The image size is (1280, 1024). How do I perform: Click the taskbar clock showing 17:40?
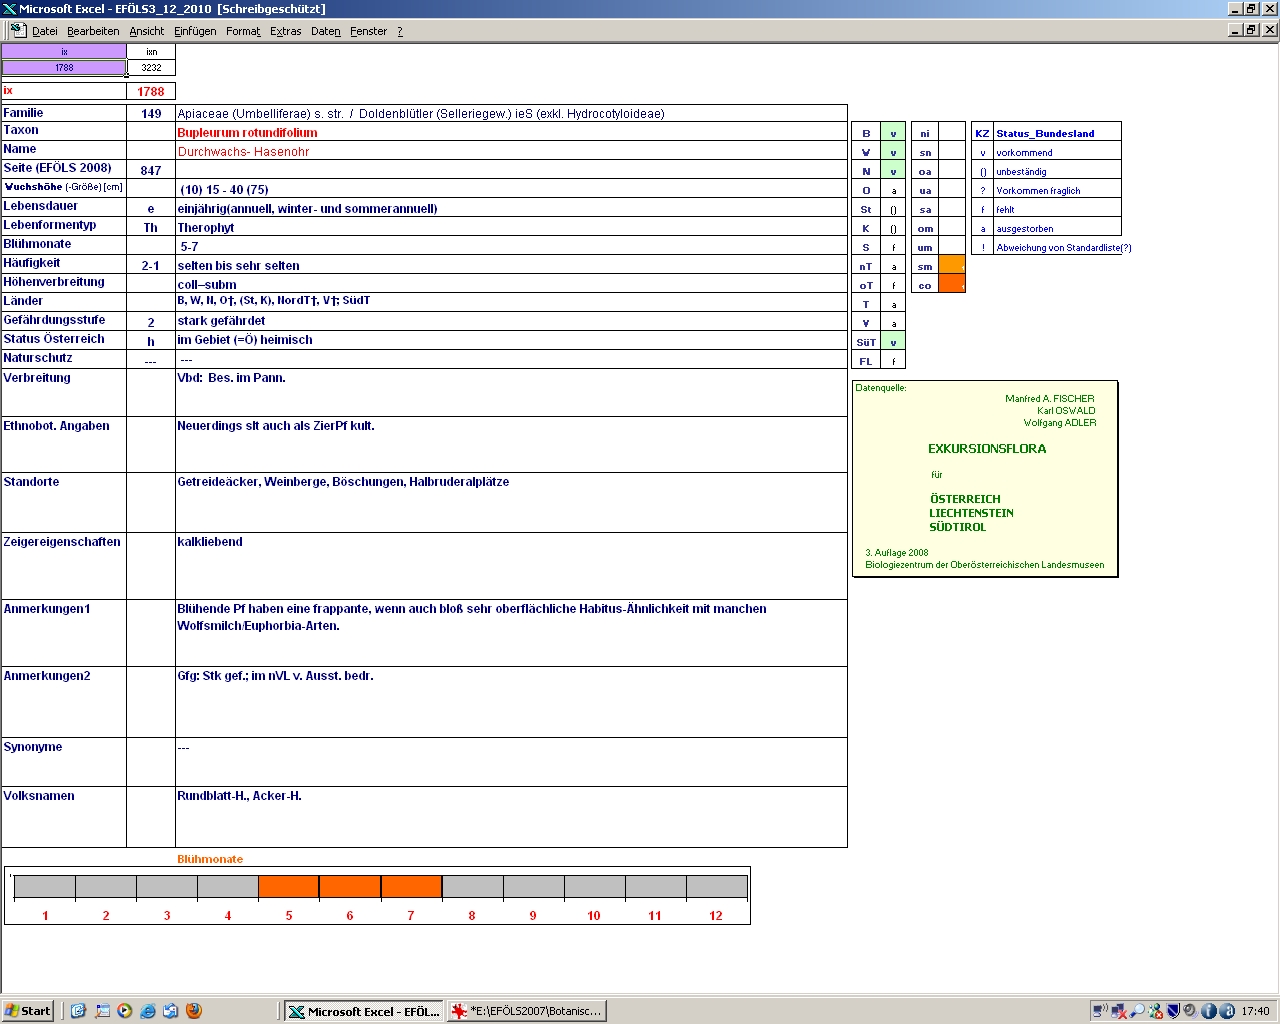click(1255, 1011)
